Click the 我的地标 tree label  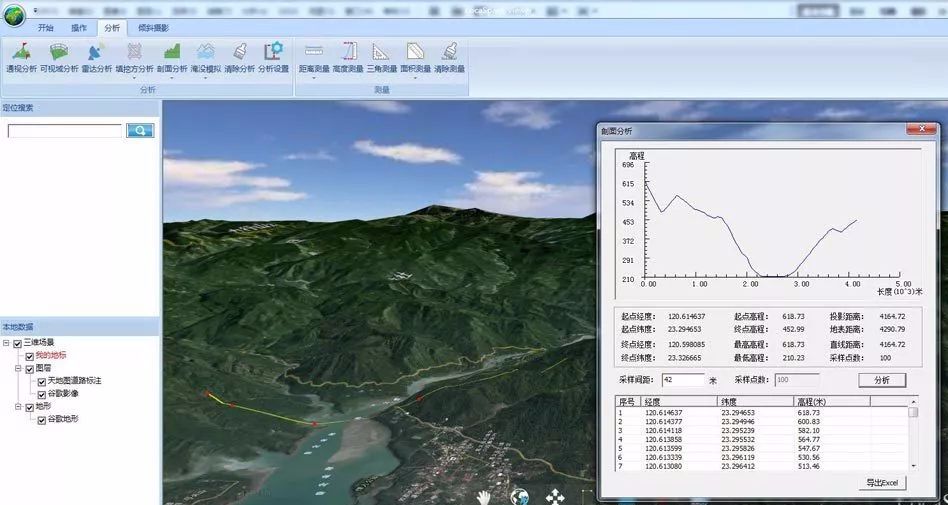pos(51,356)
